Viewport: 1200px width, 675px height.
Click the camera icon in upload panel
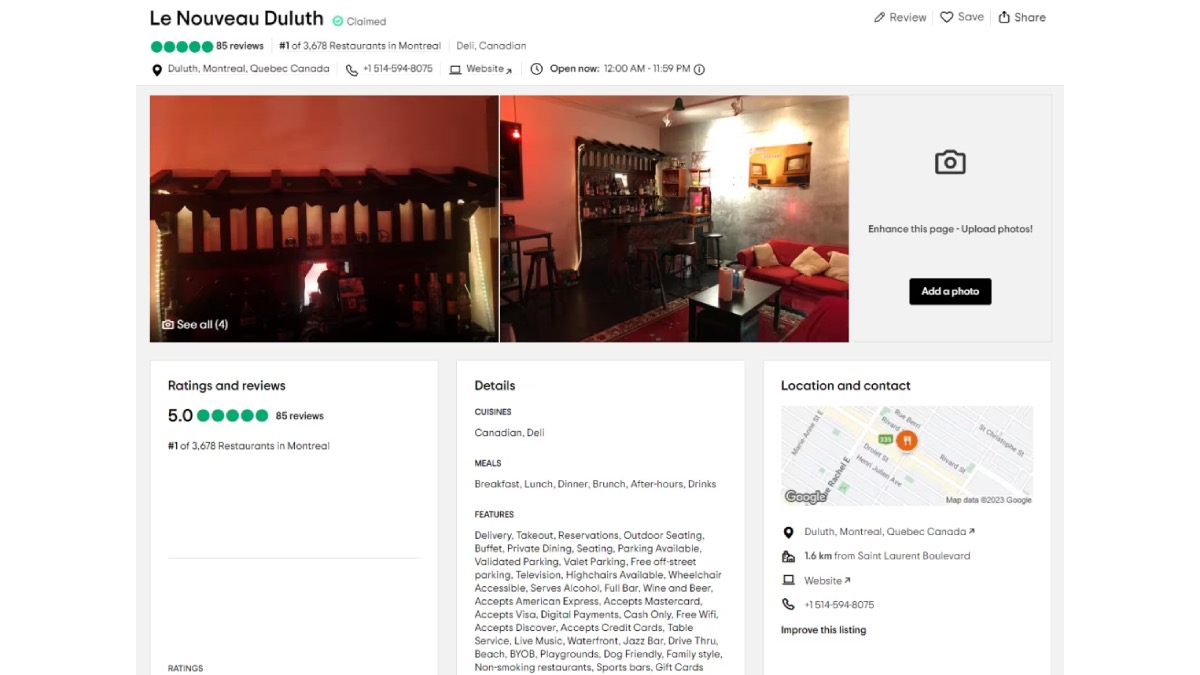[950, 162]
